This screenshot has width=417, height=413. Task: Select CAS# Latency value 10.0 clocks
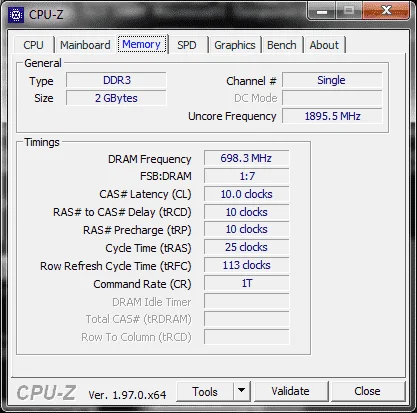[x=246, y=194]
